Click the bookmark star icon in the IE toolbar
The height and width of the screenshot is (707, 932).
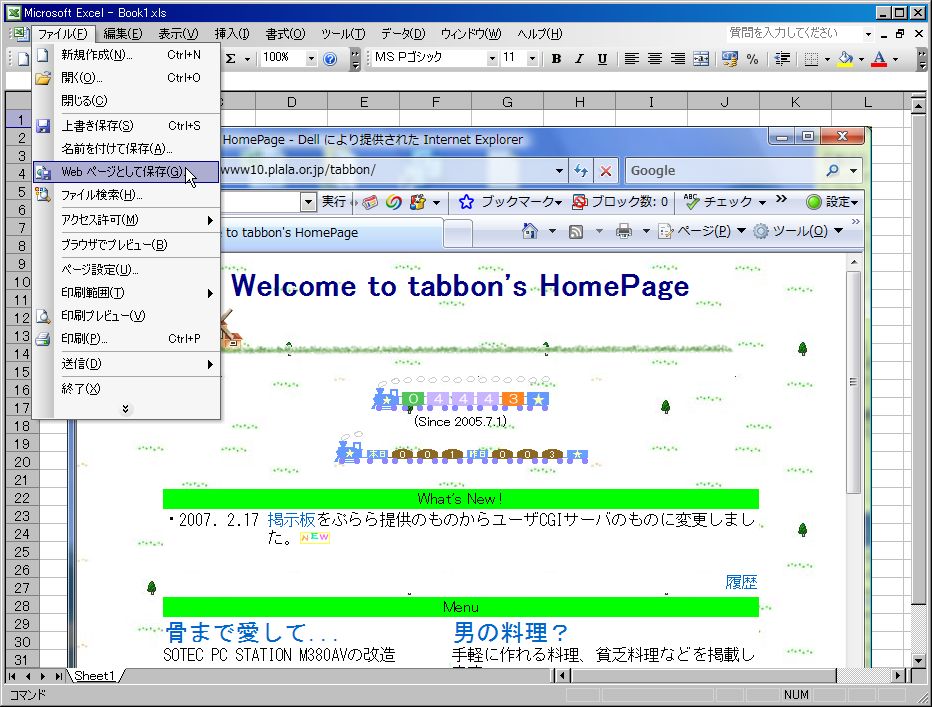coord(466,202)
